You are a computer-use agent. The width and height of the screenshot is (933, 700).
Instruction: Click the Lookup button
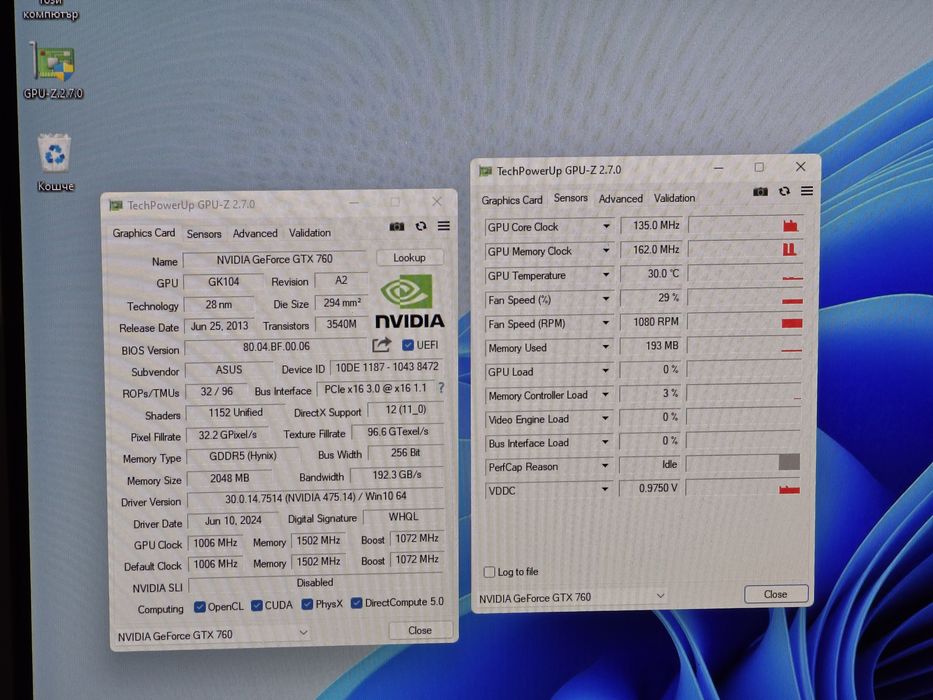pos(409,258)
